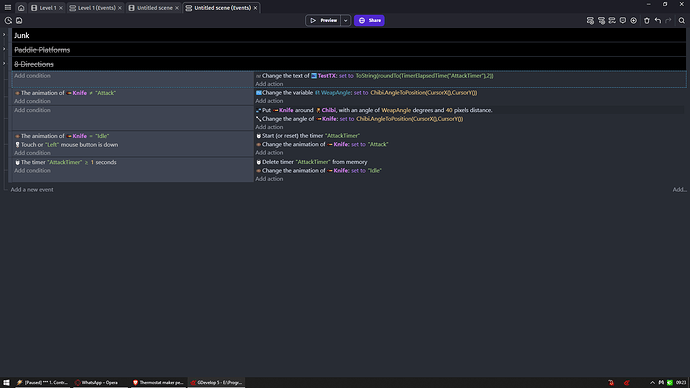690x388 pixels.
Task: Click the Add event toolbar icon
Action: (590, 20)
